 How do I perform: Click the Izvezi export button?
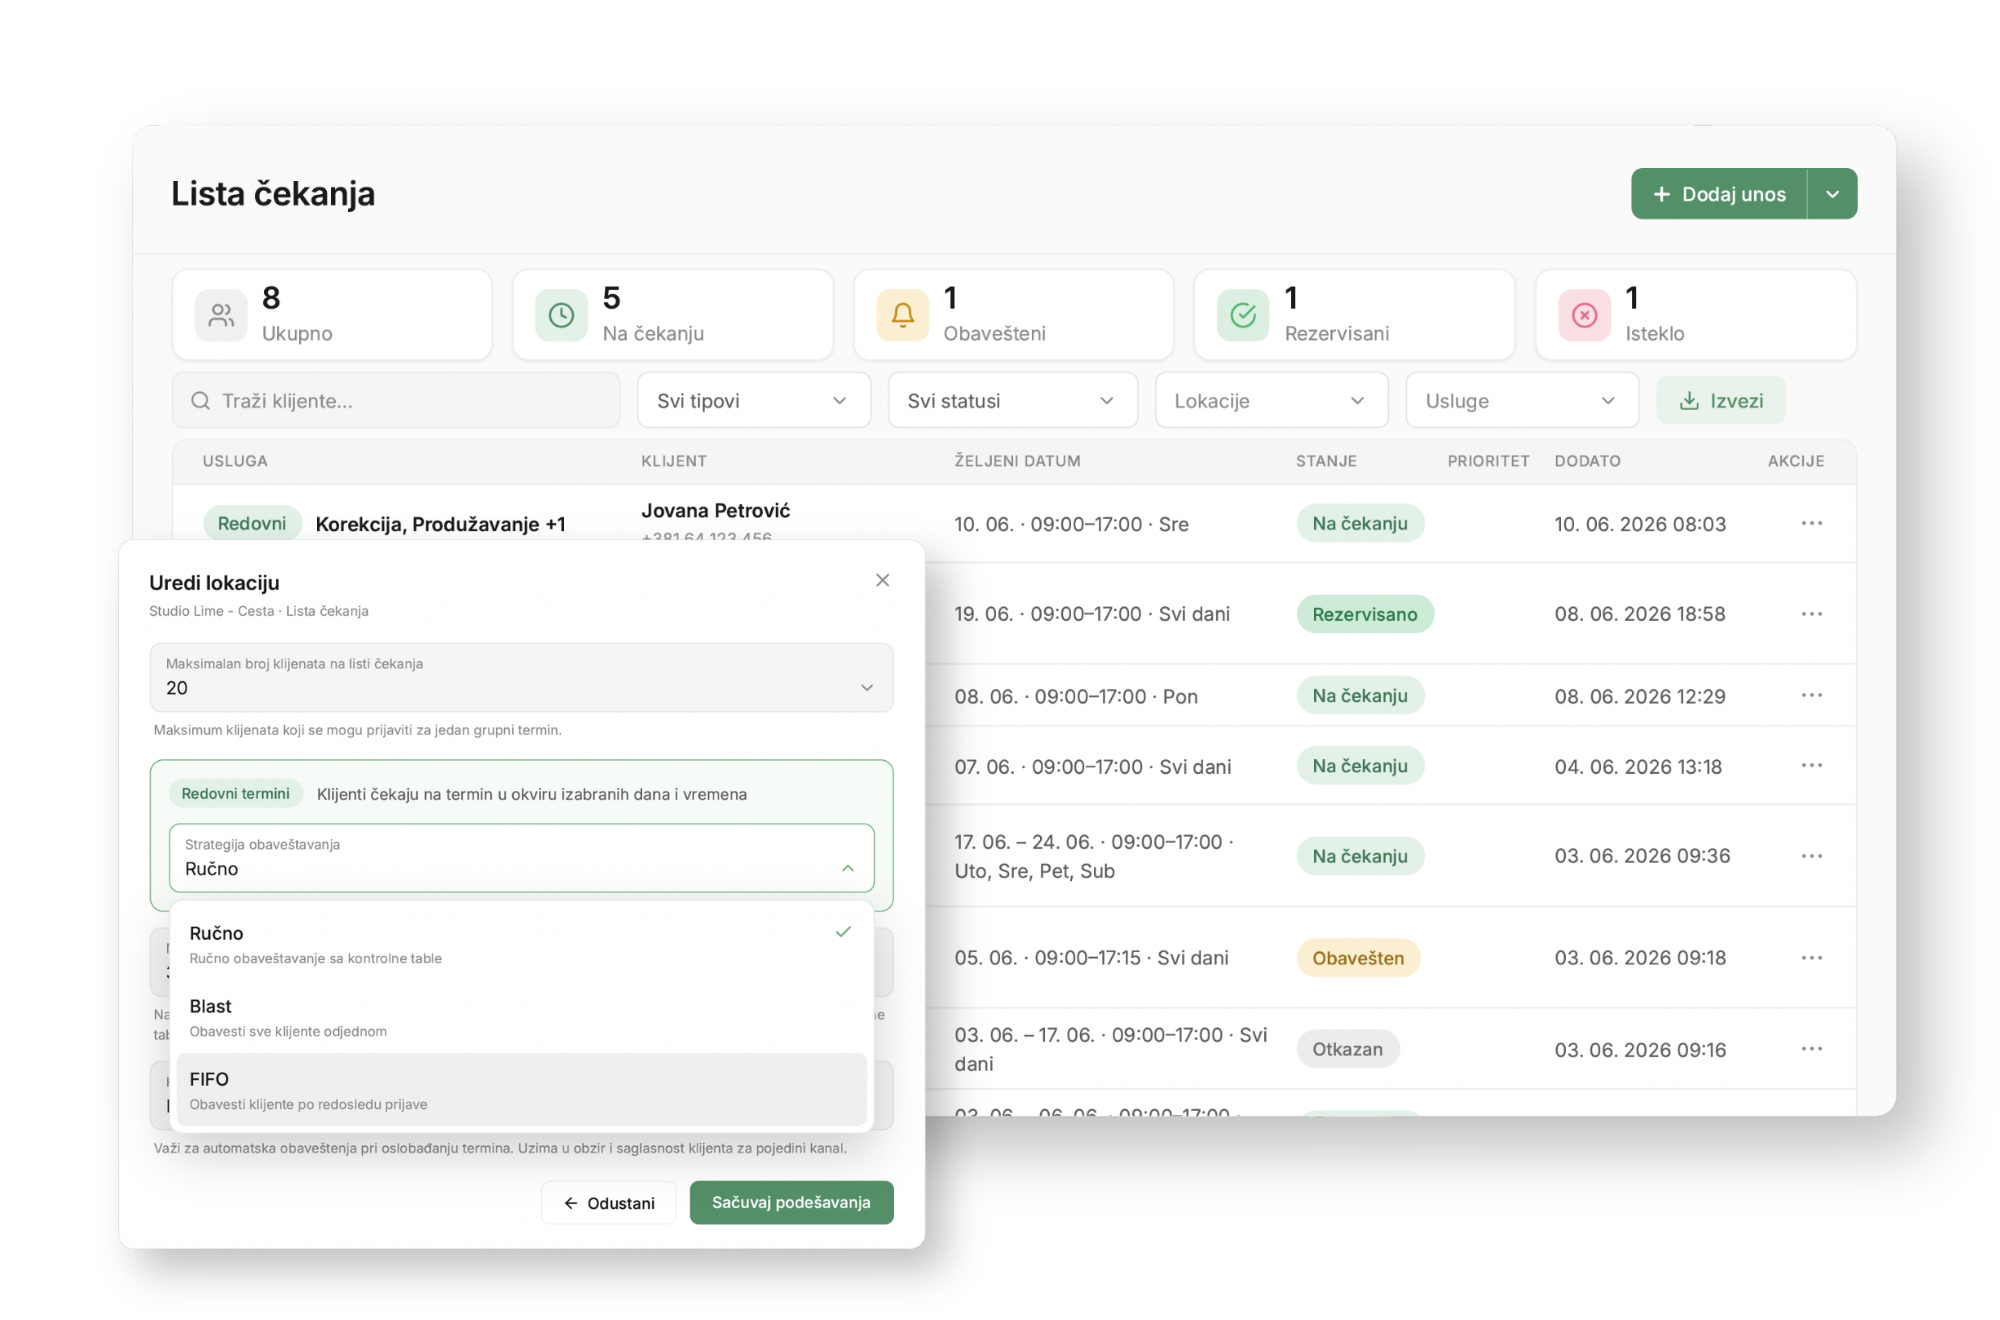1720,400
